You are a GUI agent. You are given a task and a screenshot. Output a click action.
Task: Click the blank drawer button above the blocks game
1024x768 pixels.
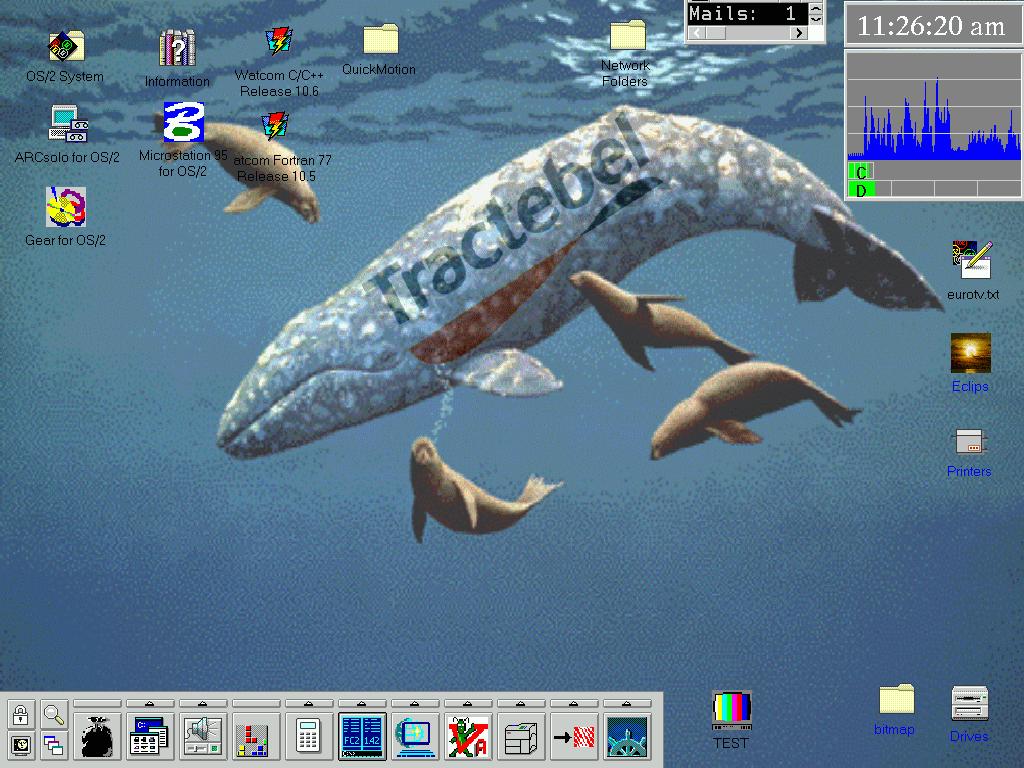pyautogui.click(x=256, y=703)
